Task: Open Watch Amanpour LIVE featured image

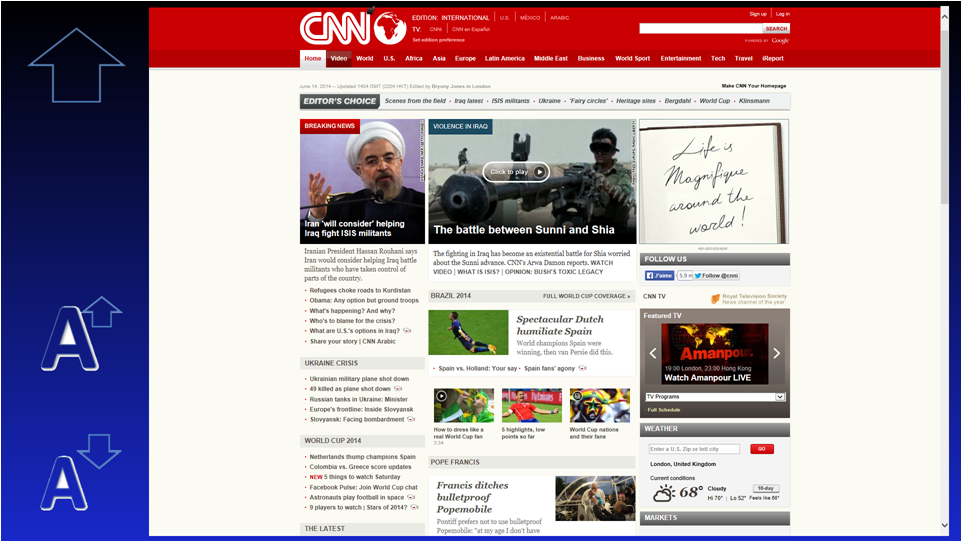Action: tap(715, 354)
